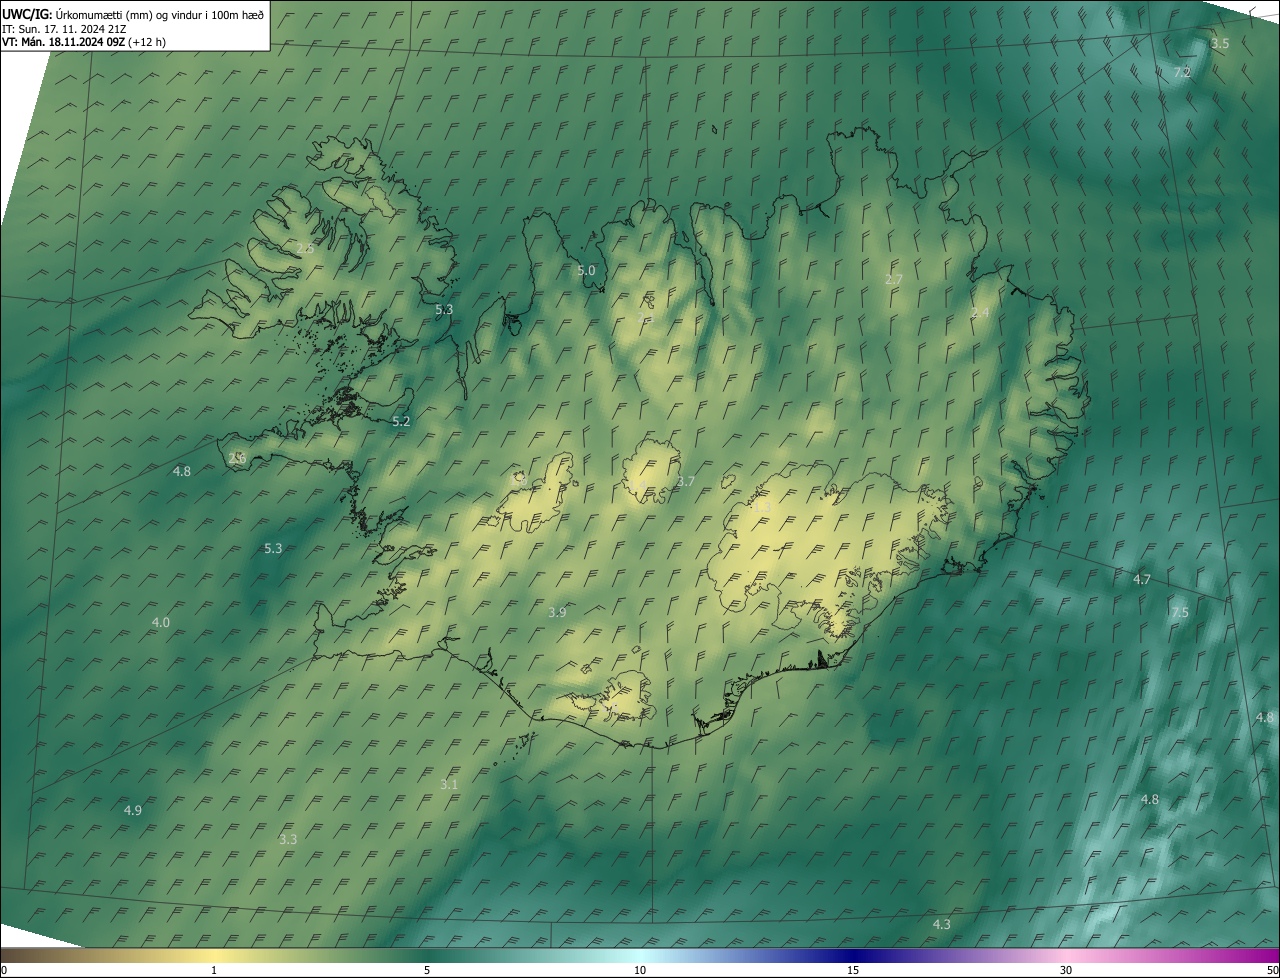Click the 4.3 value label on the map
Viewport: 1280px width, 978px height.
coord(941,925)
